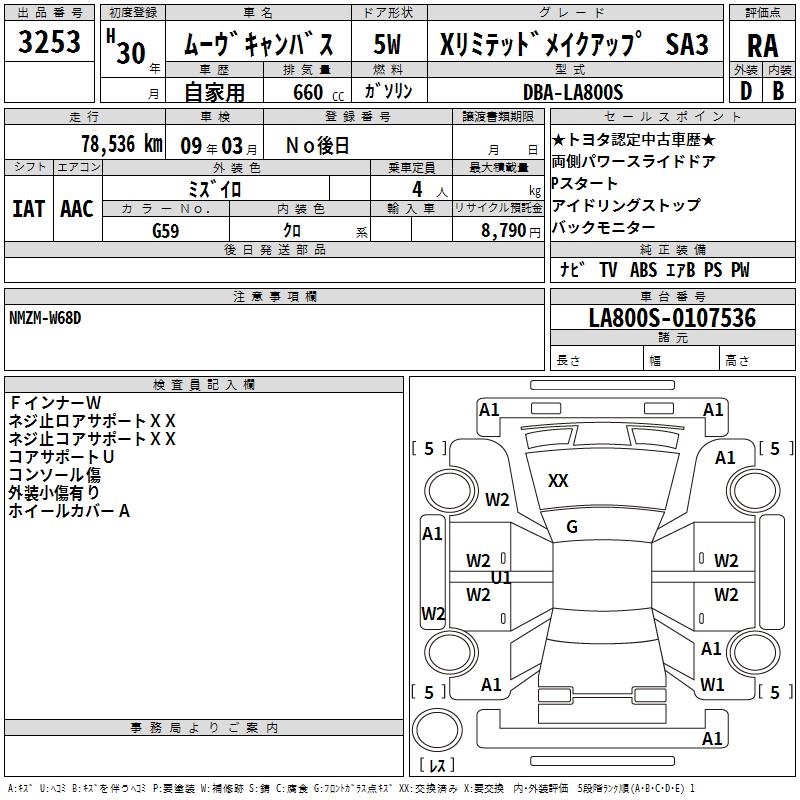Select the exterior color ミズイロ

coord(214,189)
